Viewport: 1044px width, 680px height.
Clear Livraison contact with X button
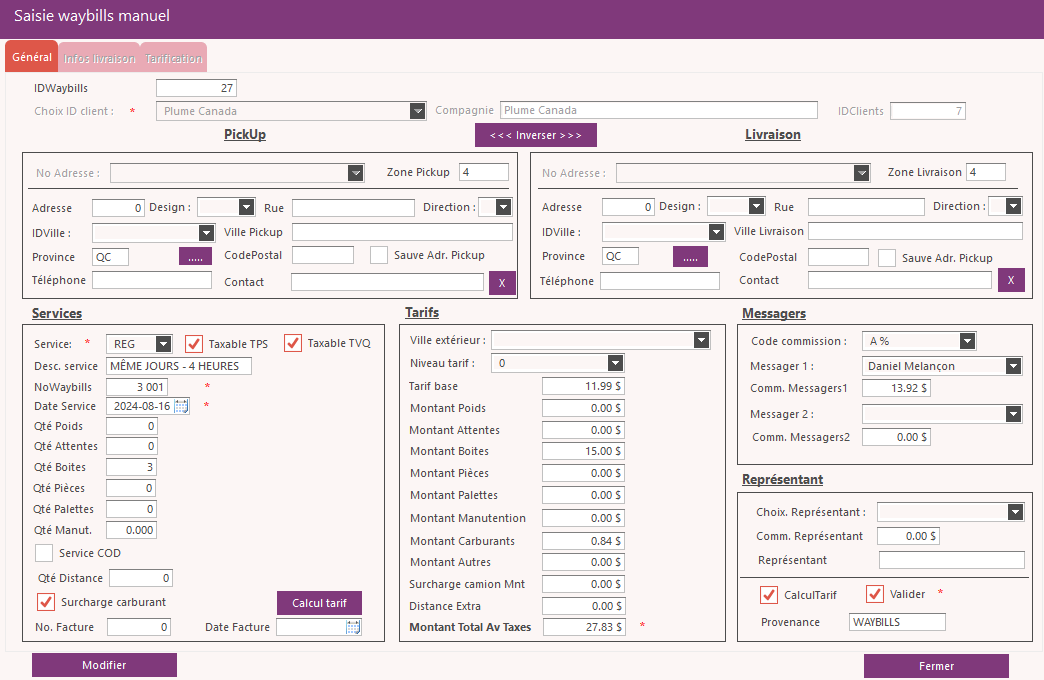pos(1011,280)
